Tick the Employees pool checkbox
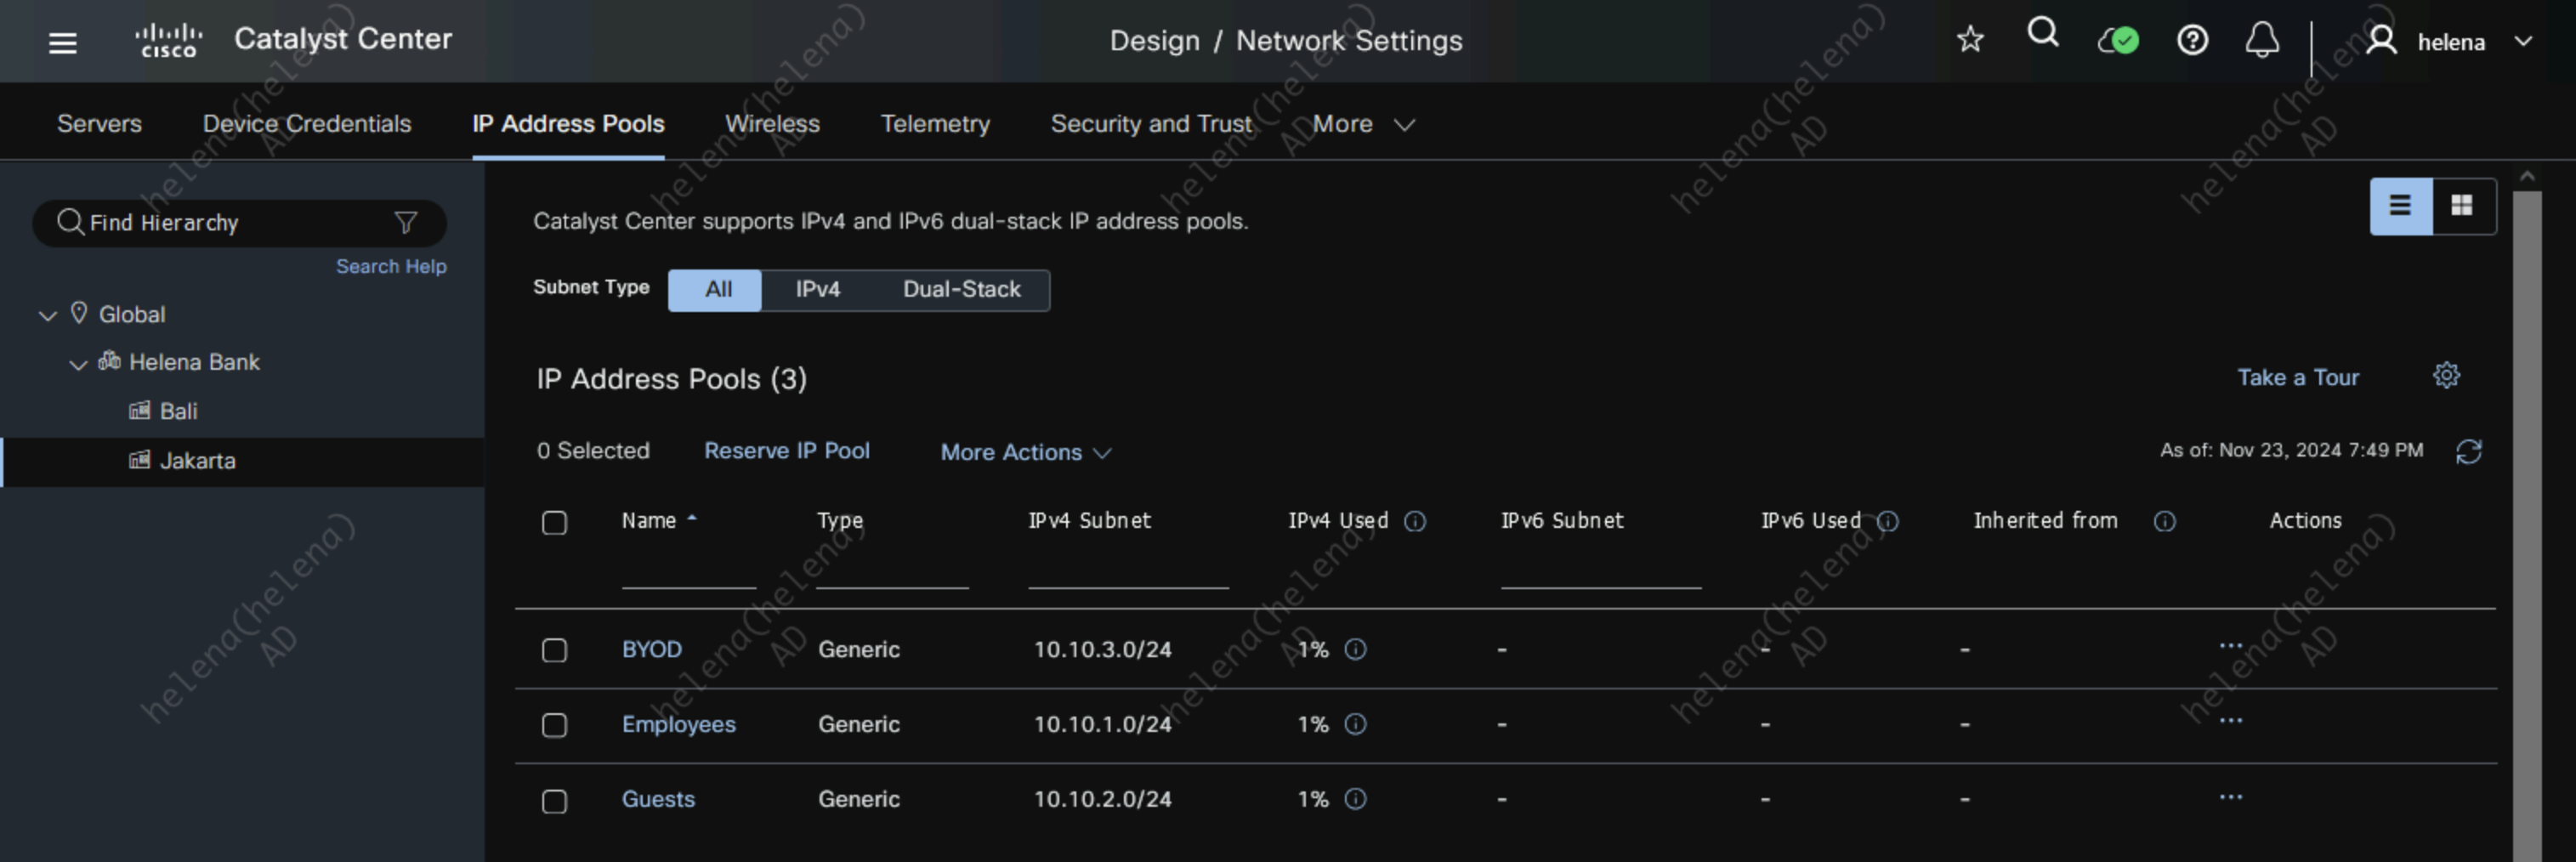The height and width of the screenshot is (862, 2576). (x=554, y=725)
